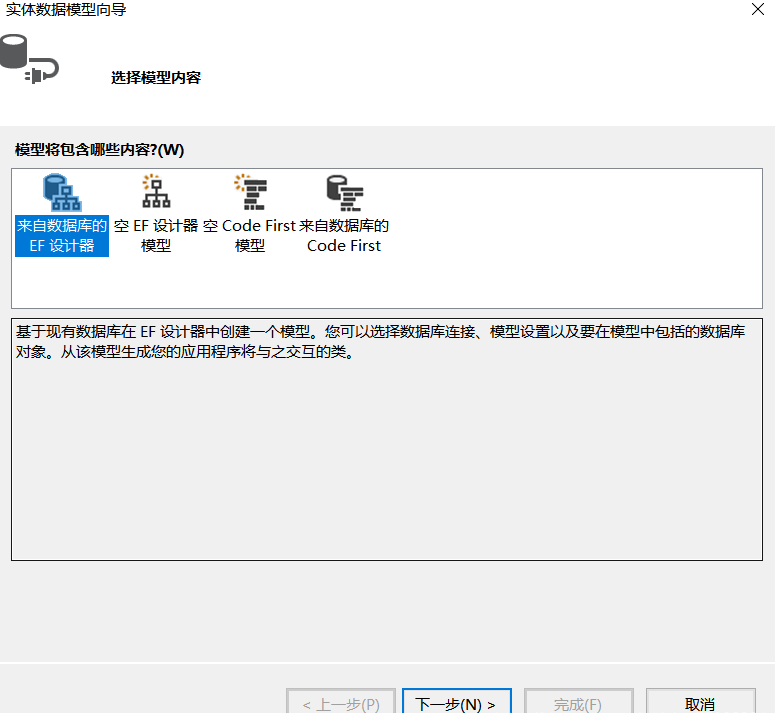
Task: Click the disabled 上一步(P) button
Action: 341,703
